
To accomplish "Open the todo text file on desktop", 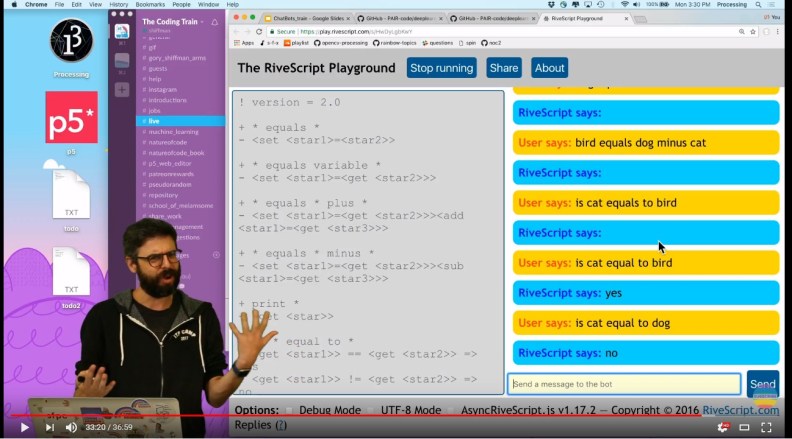I will 71,194.
